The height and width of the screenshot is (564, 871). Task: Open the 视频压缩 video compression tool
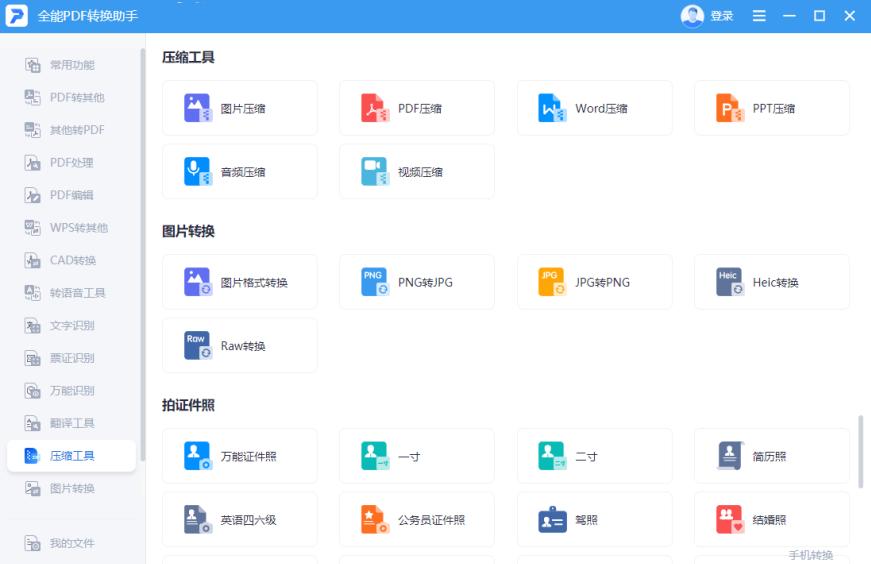click(417, 172)
